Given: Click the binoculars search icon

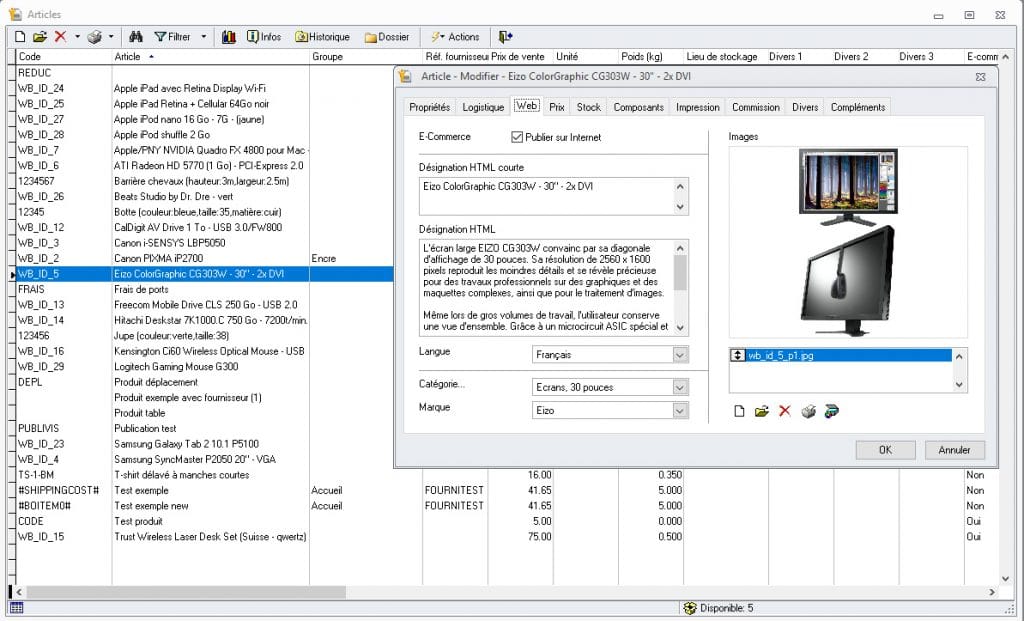Looking at the screenshot, I should [136, 37].
